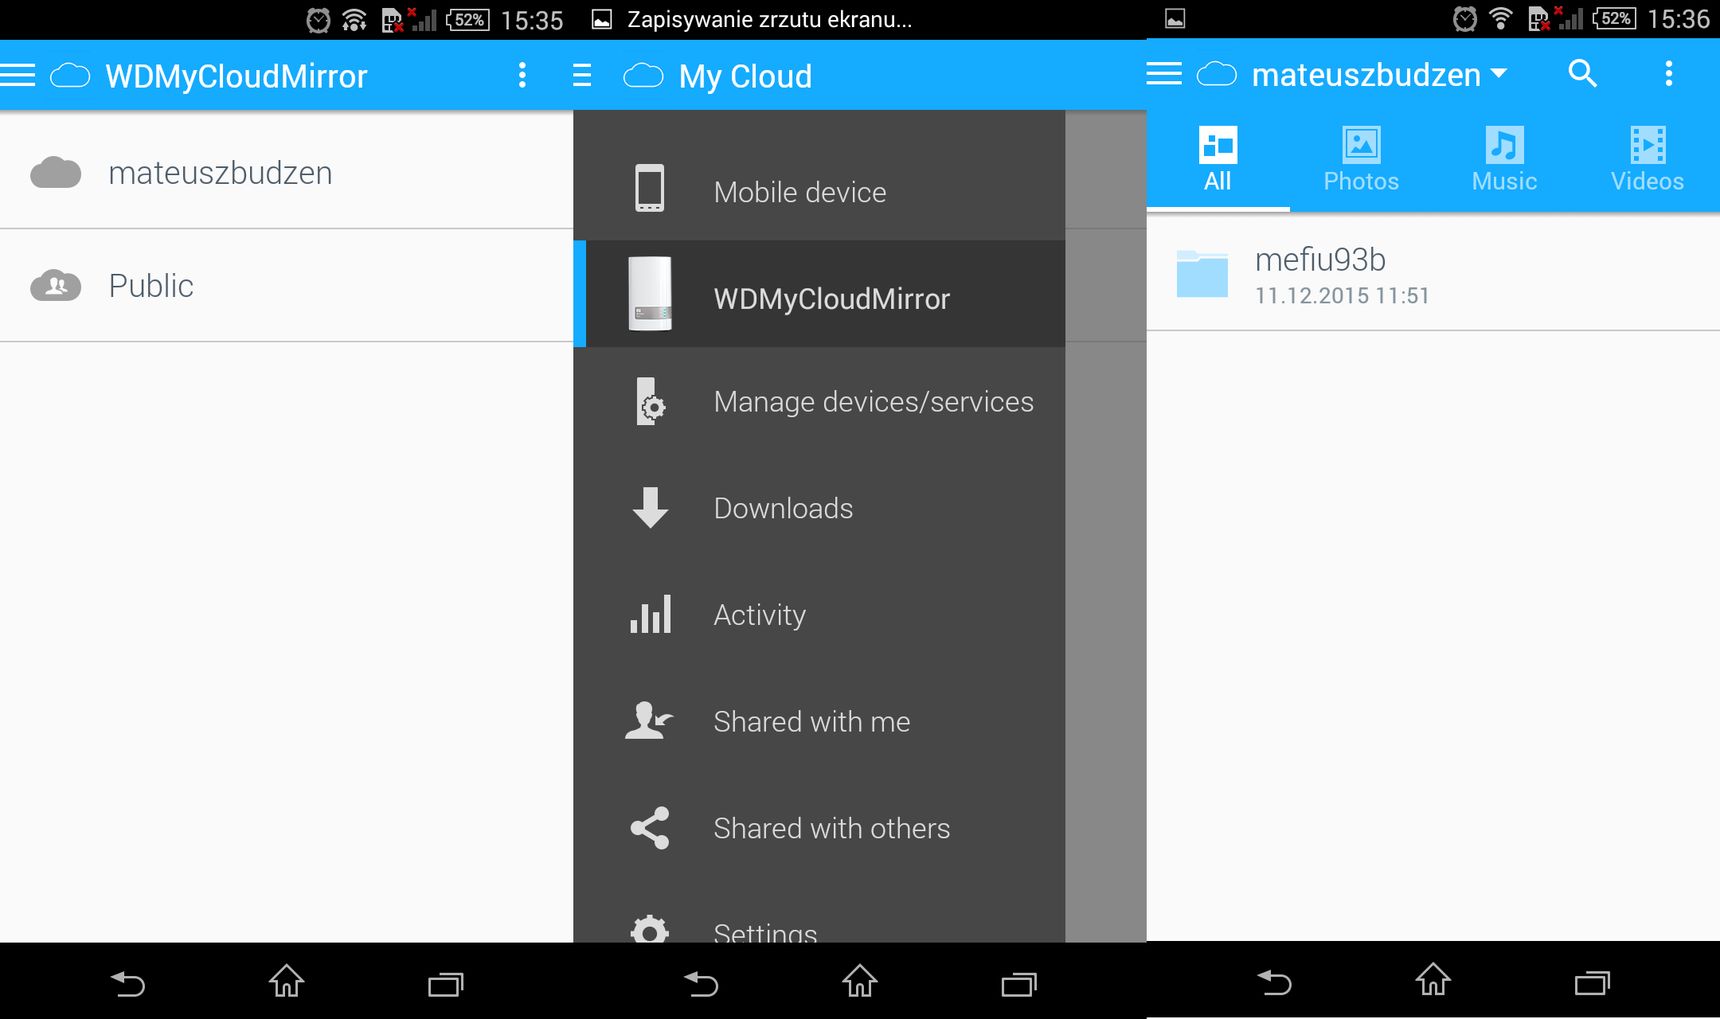Tap the phone icon for Mobile device

pos(650,188)
